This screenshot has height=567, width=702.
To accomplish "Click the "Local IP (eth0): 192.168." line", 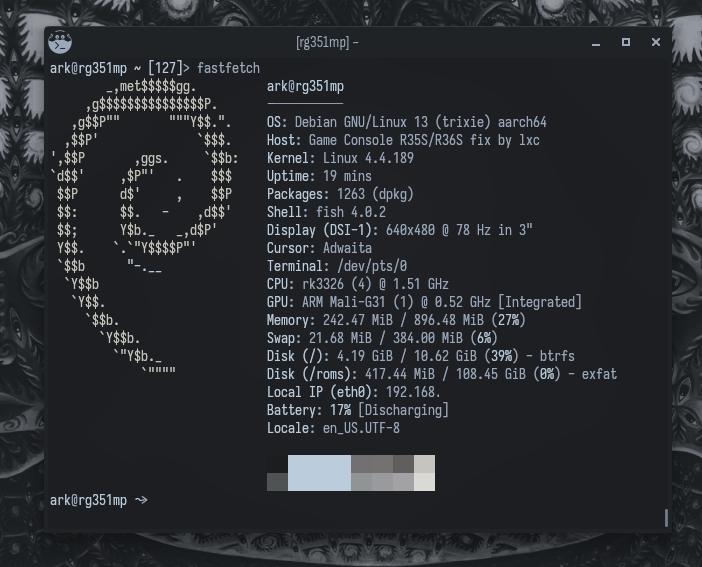I will point(354,392).
